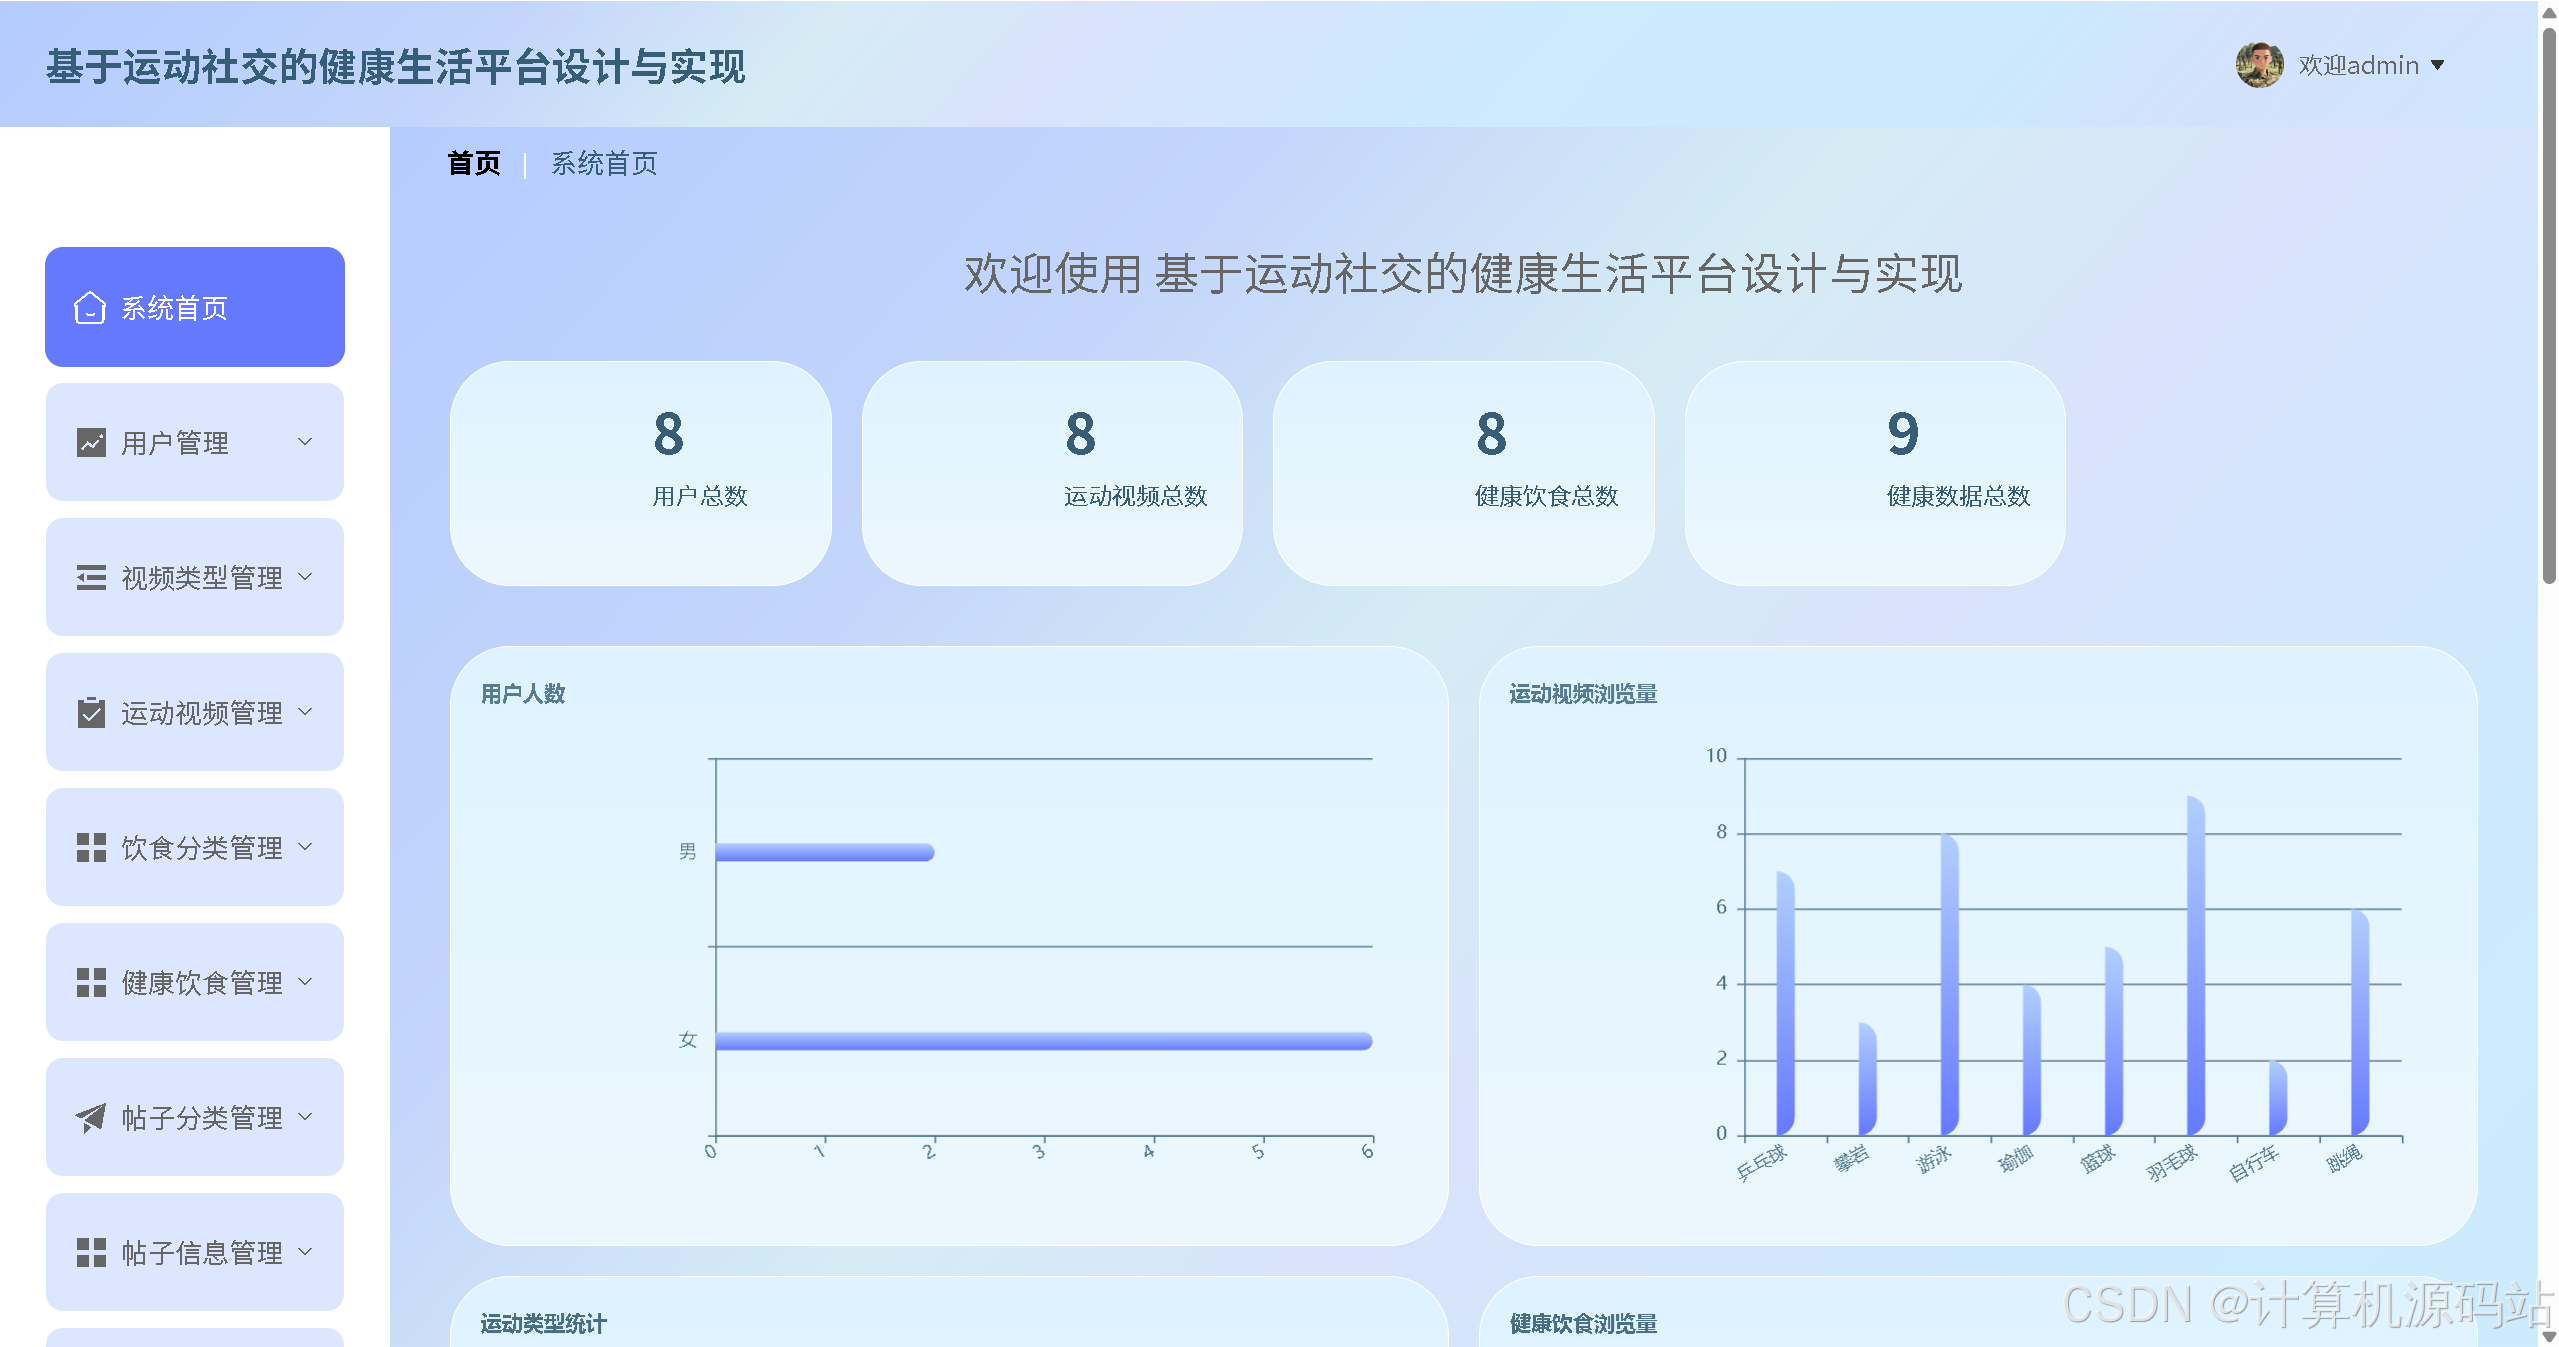This screenshot has width=2559, height=1347.
Task: Open the 用户管理 menu label
Action: click(x=175, y=443)
